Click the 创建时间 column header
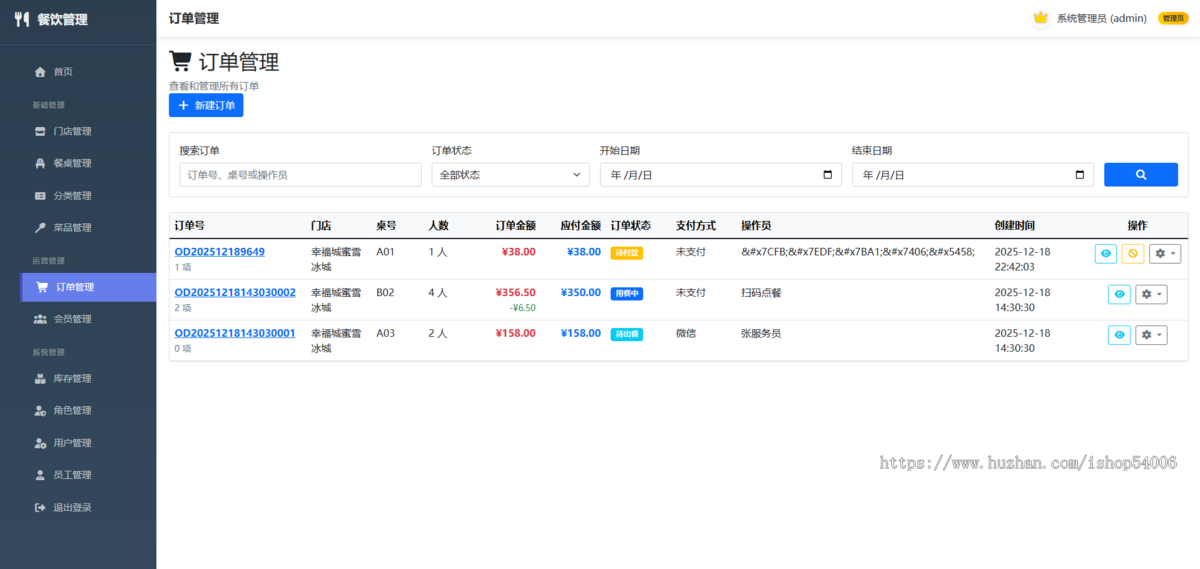 pyautogui.click(x=1015, y=225)
